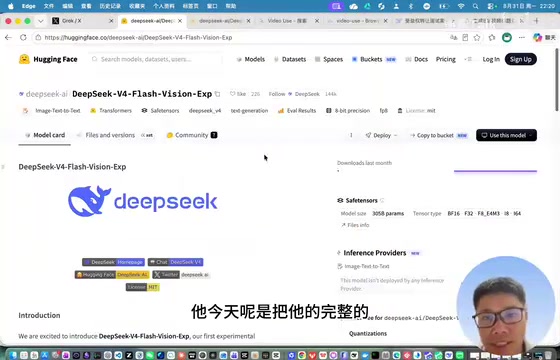Open the Community tab
The height and width of the screenshot is (360, 560).
coord(192,135)
